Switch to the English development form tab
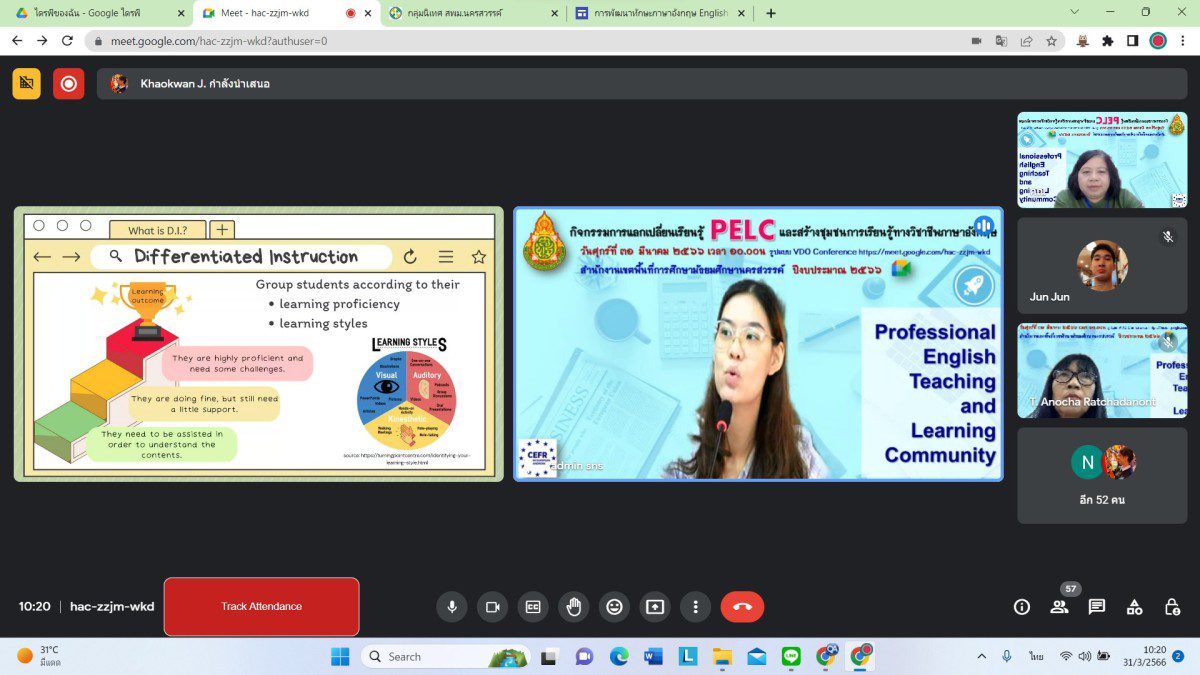The height and width of the screenshot is (675, 1200). click(660, 13)
